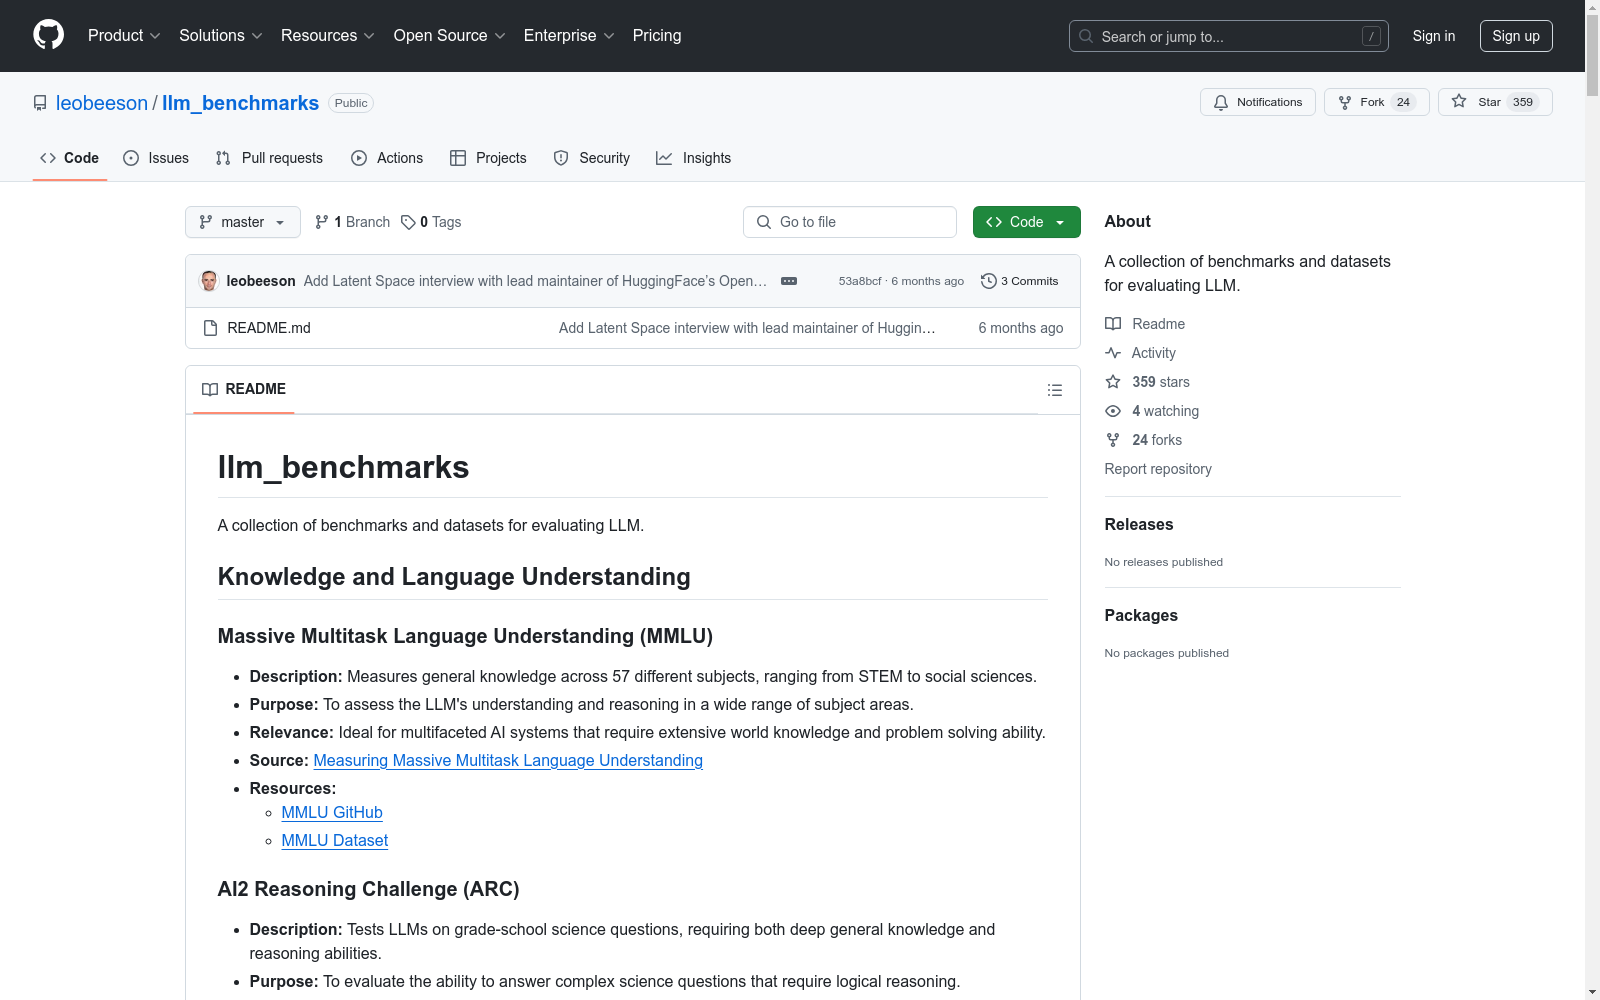Click the repository icon beside leobeeson

(x=40, y=103)
